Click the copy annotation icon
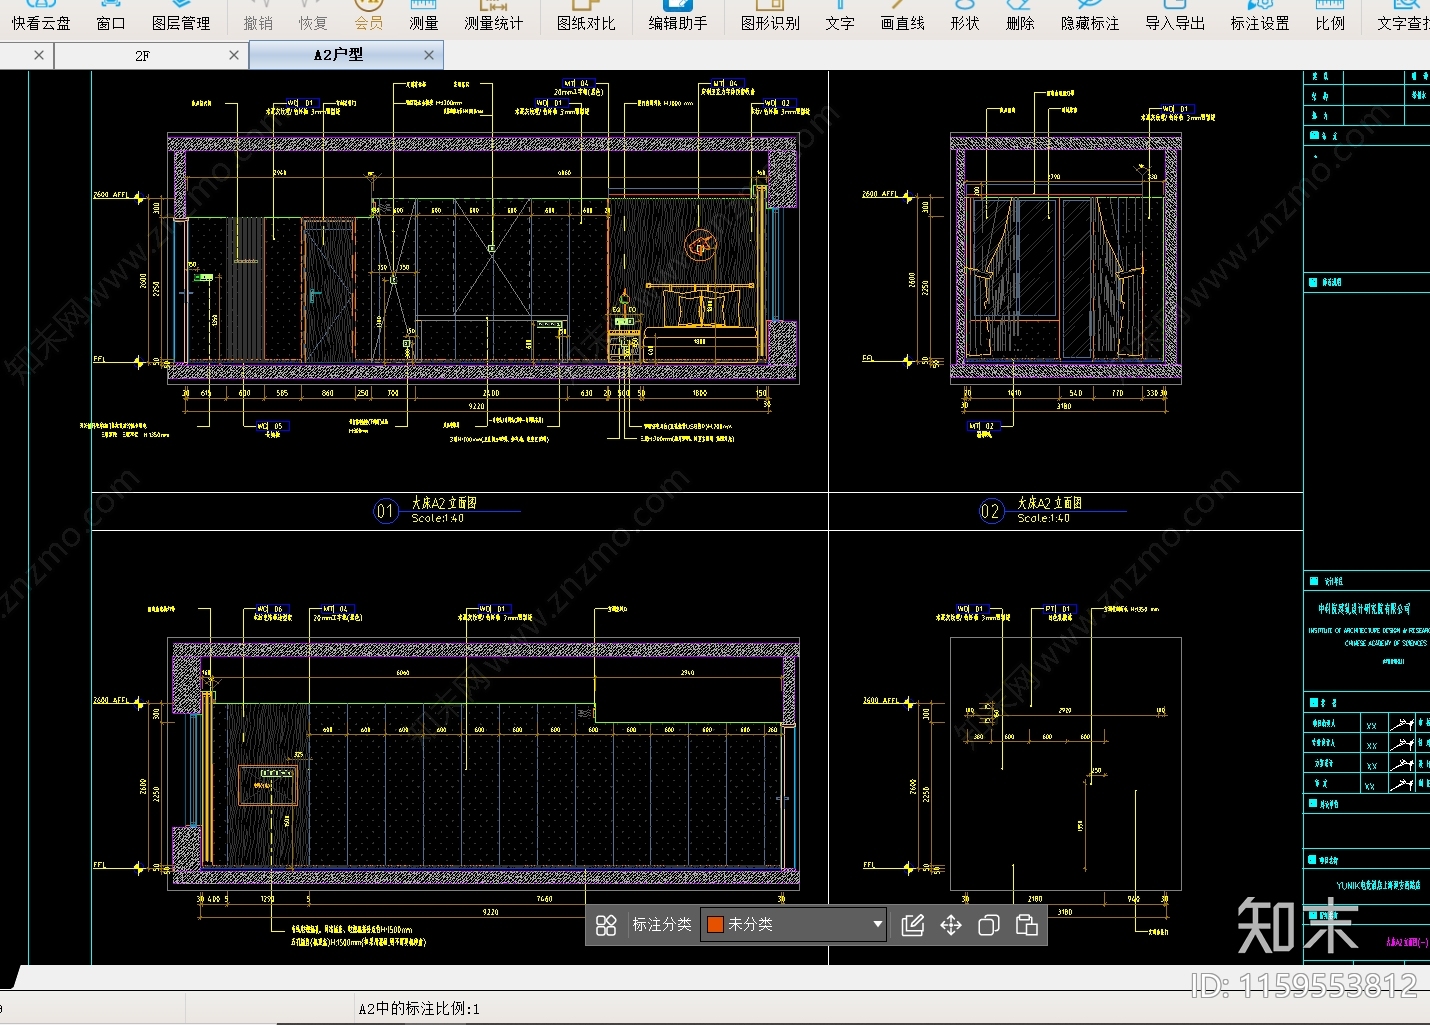The width and height of the screenshot is (1430, 1025). 989,925
